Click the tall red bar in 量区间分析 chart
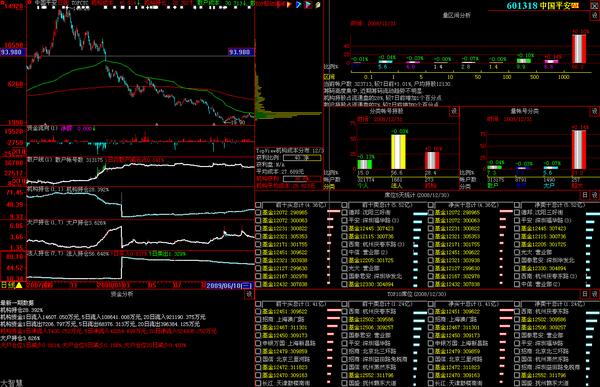This screenshot has height=387, width=600. coord(579,49)
